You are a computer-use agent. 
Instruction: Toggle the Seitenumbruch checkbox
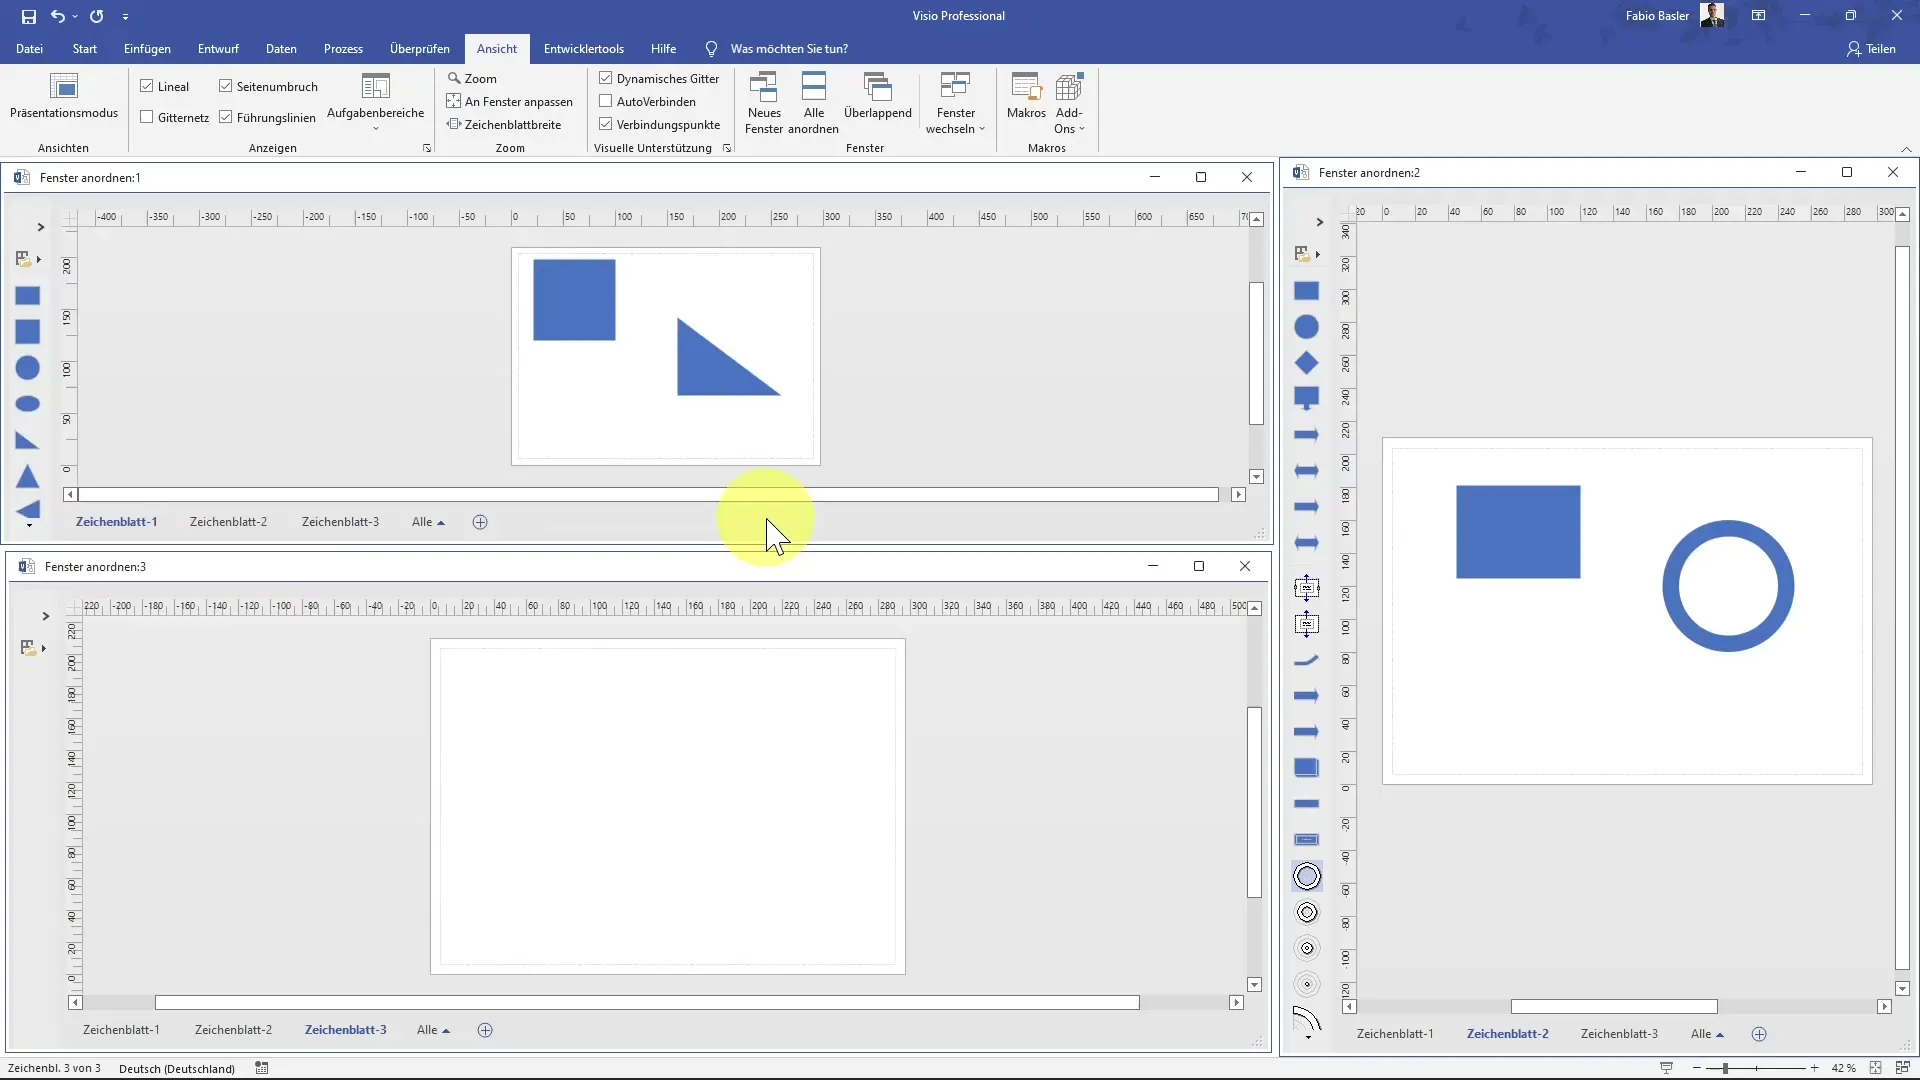click(x=226, y=86)
